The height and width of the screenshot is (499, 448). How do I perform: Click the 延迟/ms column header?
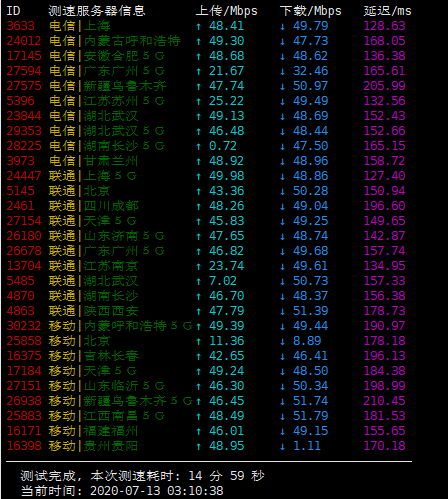tap(387, 11)
